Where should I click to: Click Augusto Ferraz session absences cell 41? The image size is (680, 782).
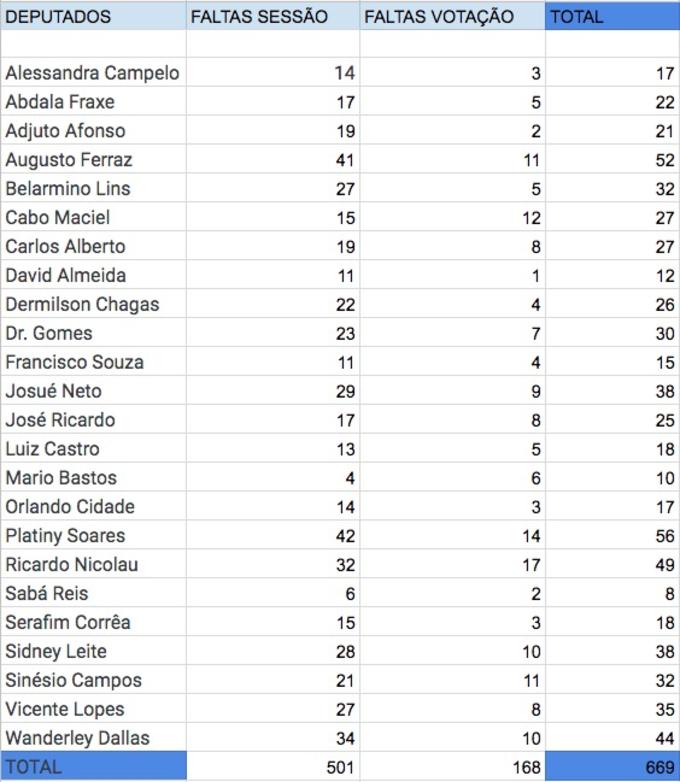[x=272, y=160]
